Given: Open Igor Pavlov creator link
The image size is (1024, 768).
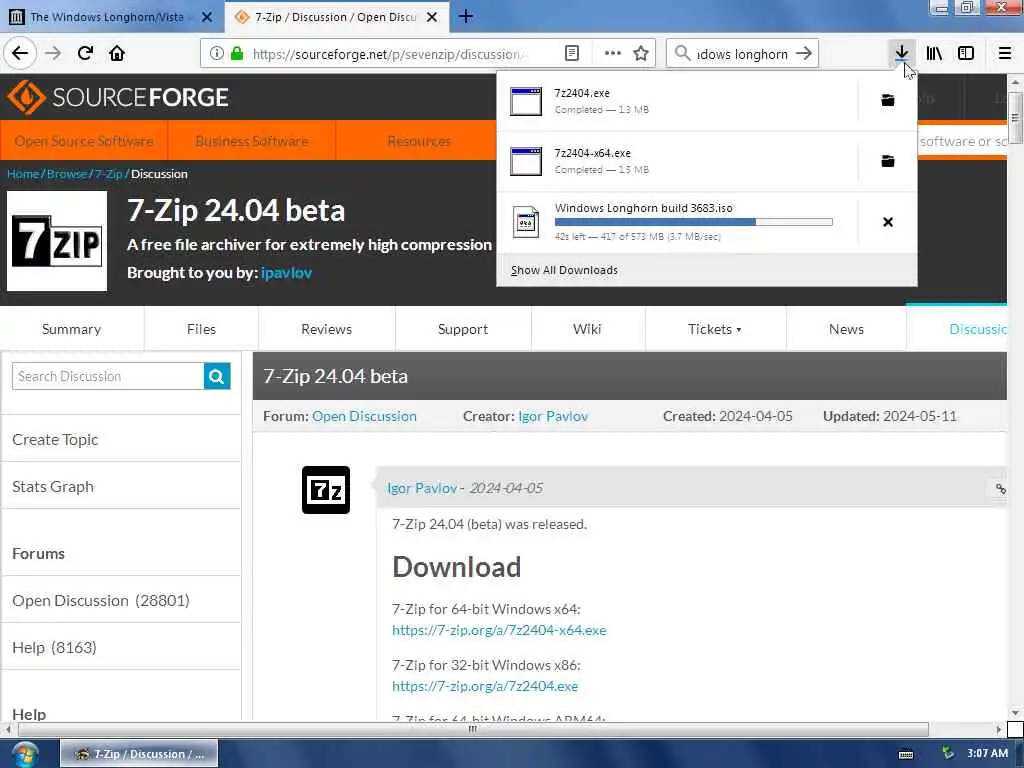Looking at the screenshot, I should (552, 416).
